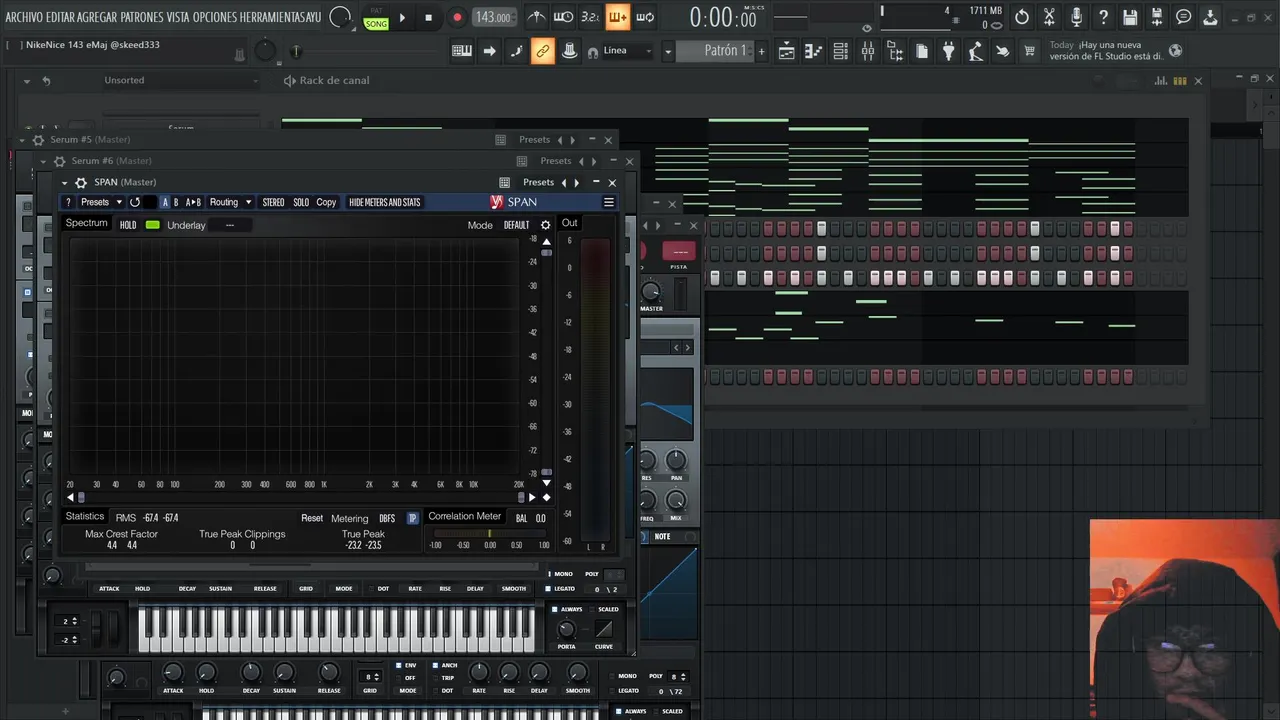Viewport: 1280px width, 720px height.
Task: Click SPAN reset circular arrow icon
Action: 135,202
